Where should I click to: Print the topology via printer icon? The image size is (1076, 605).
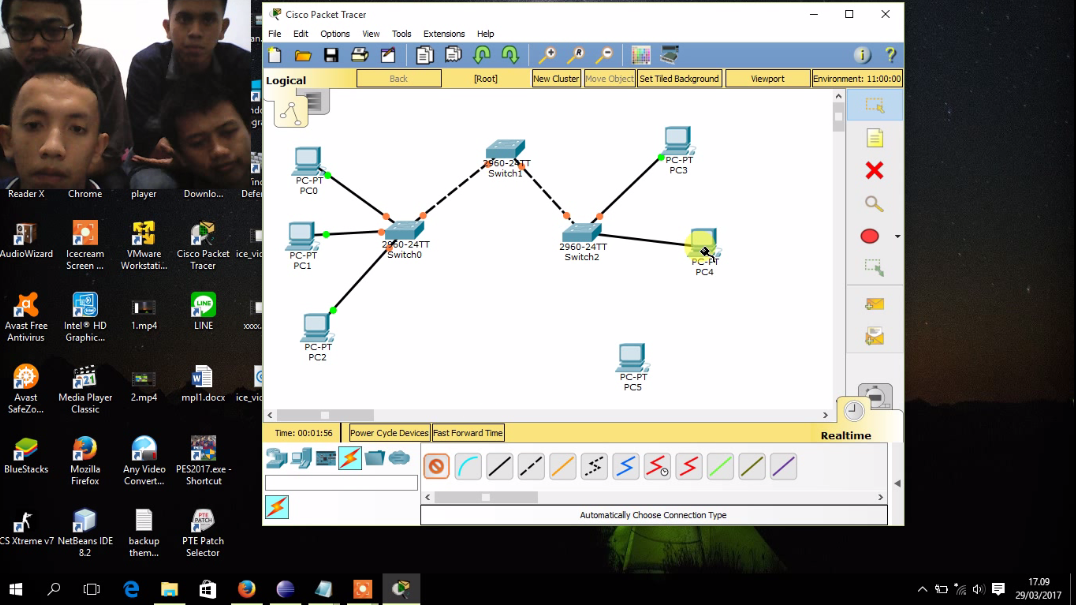pos(360,55)
